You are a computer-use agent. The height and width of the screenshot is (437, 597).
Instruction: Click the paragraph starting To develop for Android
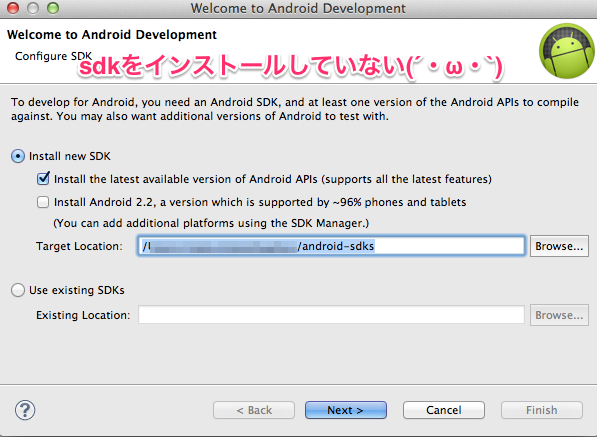coord(295,109)
